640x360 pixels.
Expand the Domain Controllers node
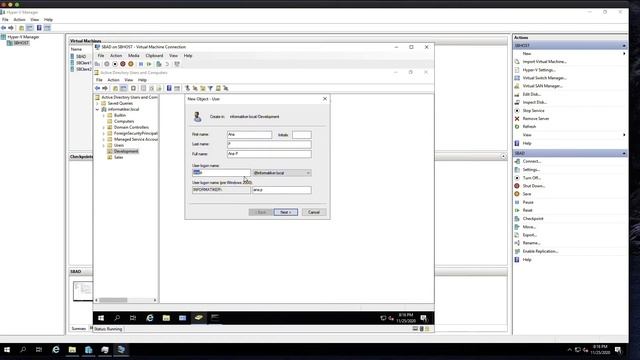click(104, 127)
